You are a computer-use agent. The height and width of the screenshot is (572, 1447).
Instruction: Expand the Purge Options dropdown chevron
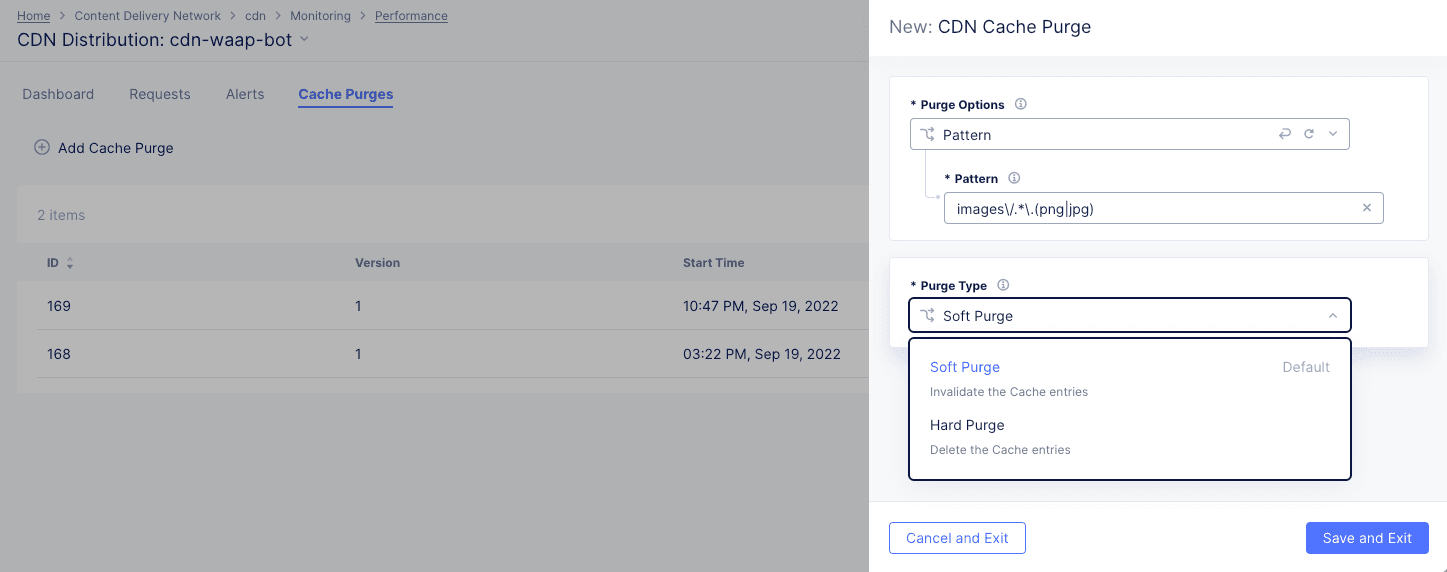point(1333,134)
